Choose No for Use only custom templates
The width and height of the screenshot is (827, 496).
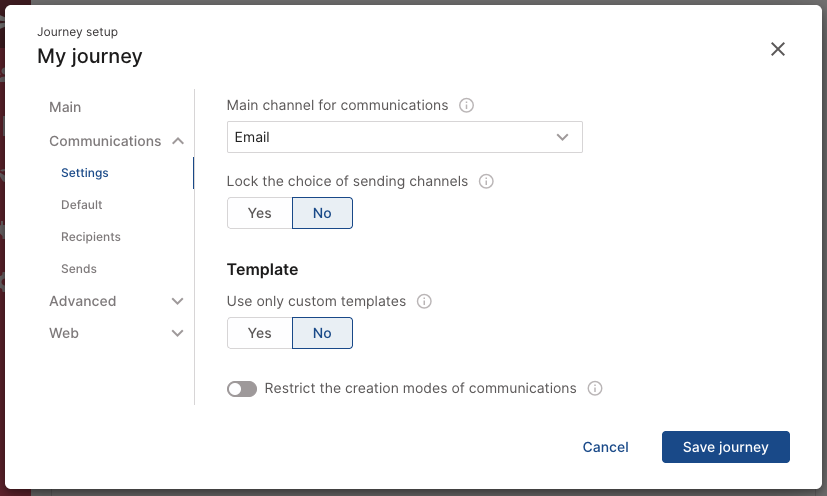coord(322,333)
